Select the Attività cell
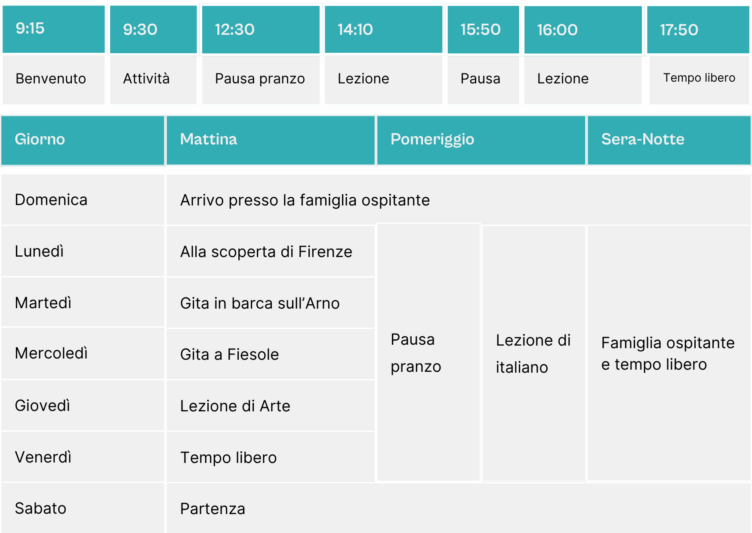Image resolution: width=752 pixels, height=533 pixels. 152,79
